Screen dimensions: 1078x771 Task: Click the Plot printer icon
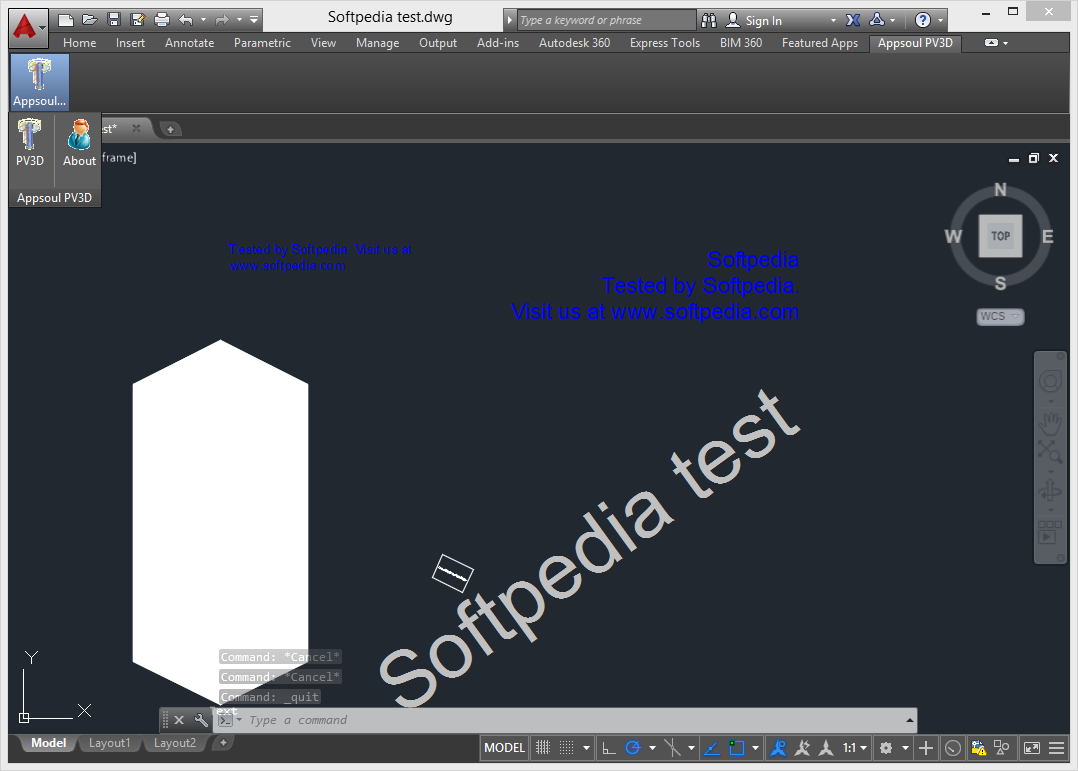click(162, 20)
